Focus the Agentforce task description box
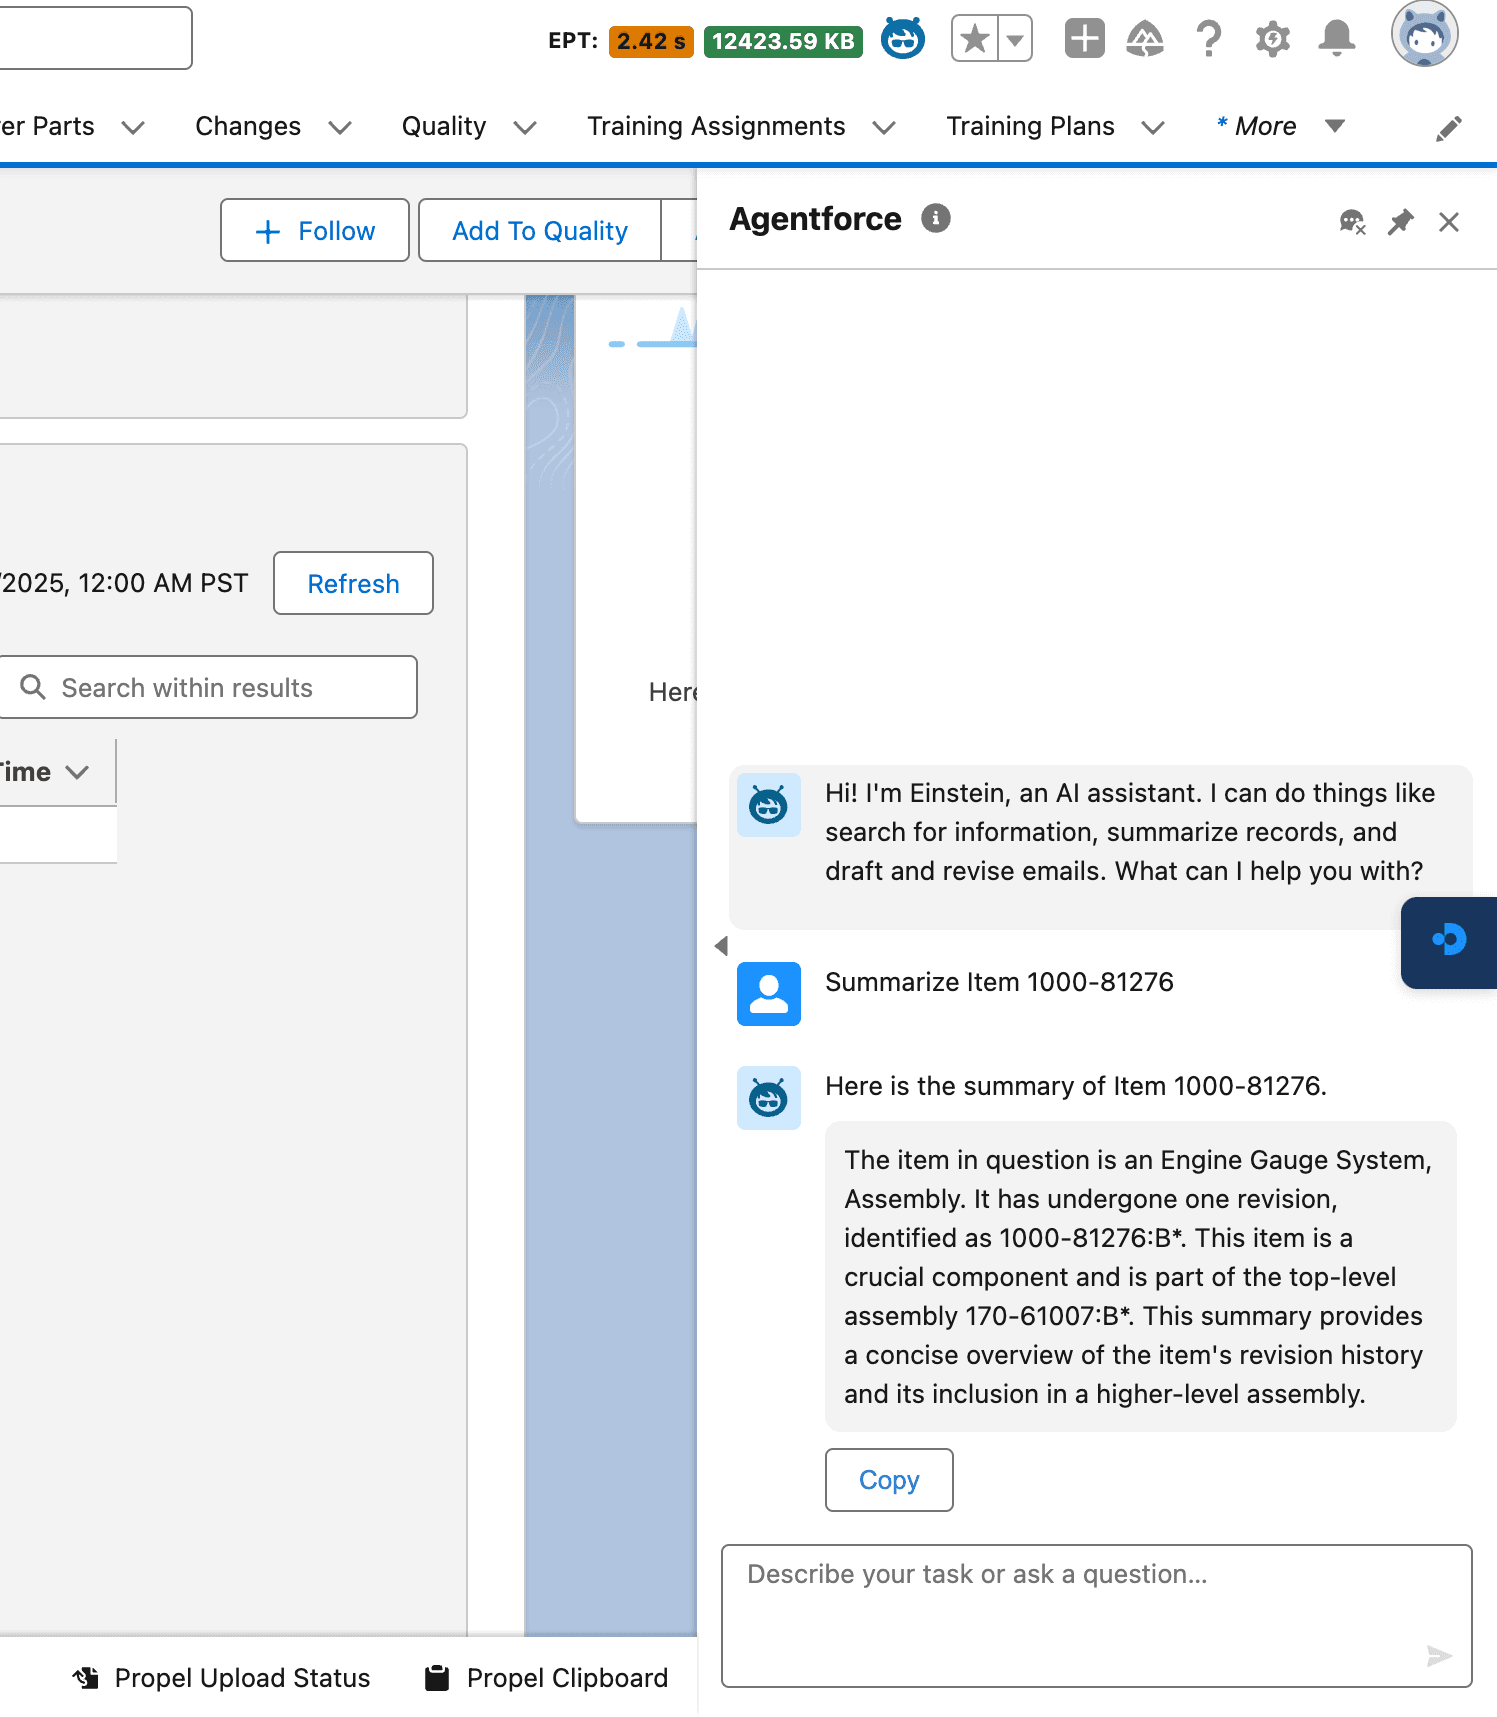This screenshot has width=1497, height=1717. pyautogui.click(x=1097, y=1616)
